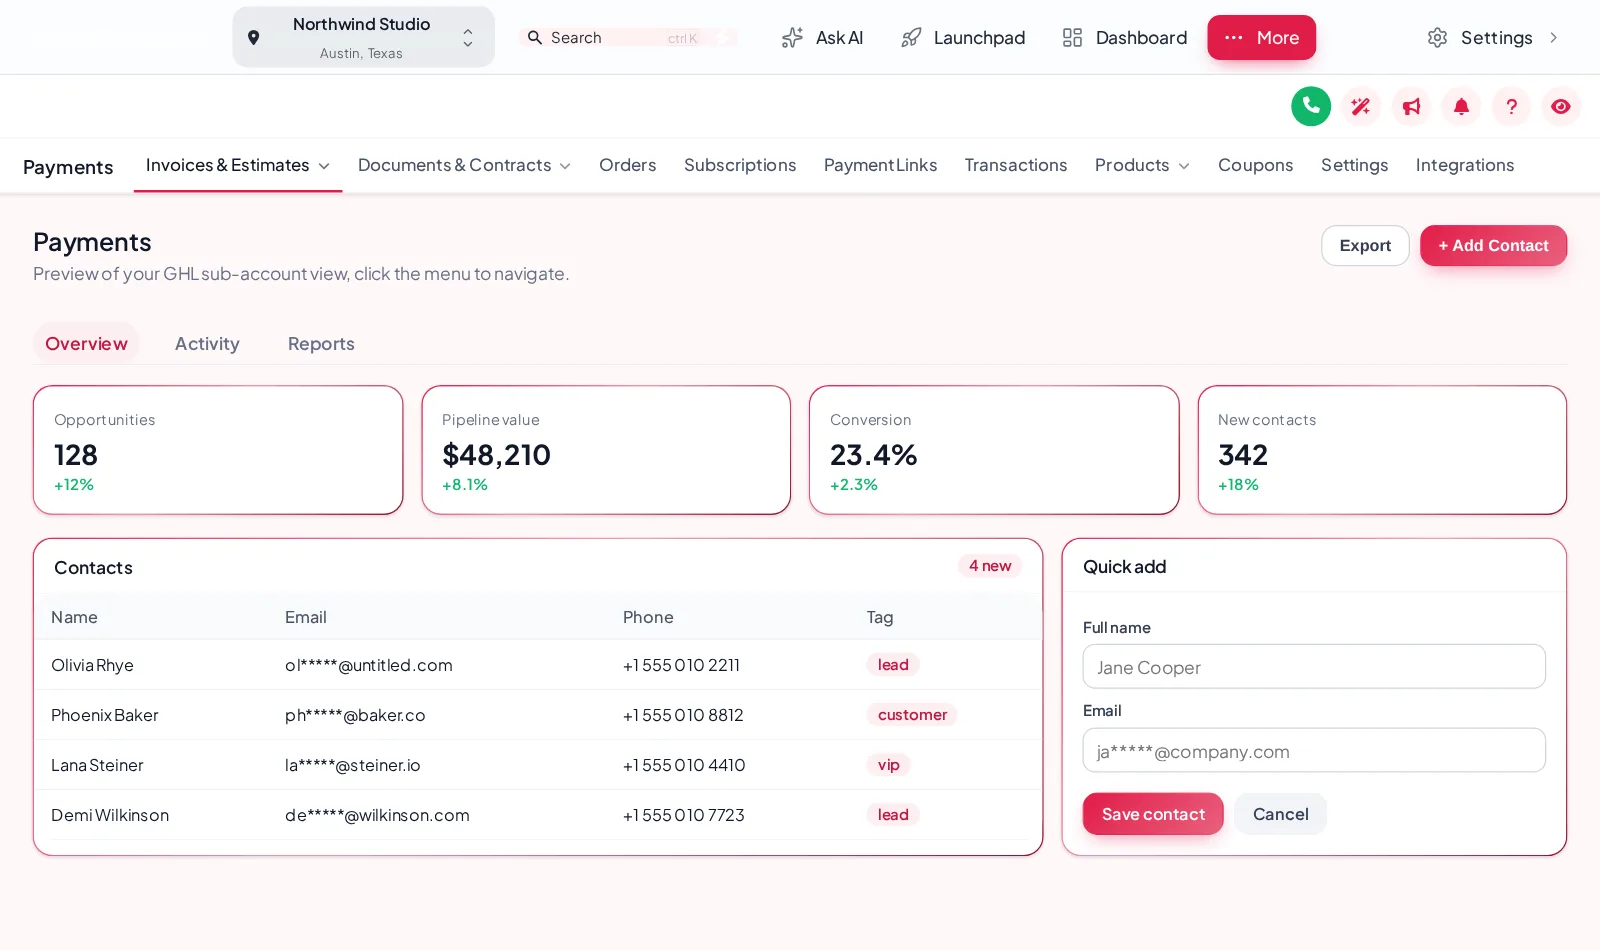Open the Coupons tab
Image resolution: width=1600 pixels, height=950 pixels.
coord(1255,165)
